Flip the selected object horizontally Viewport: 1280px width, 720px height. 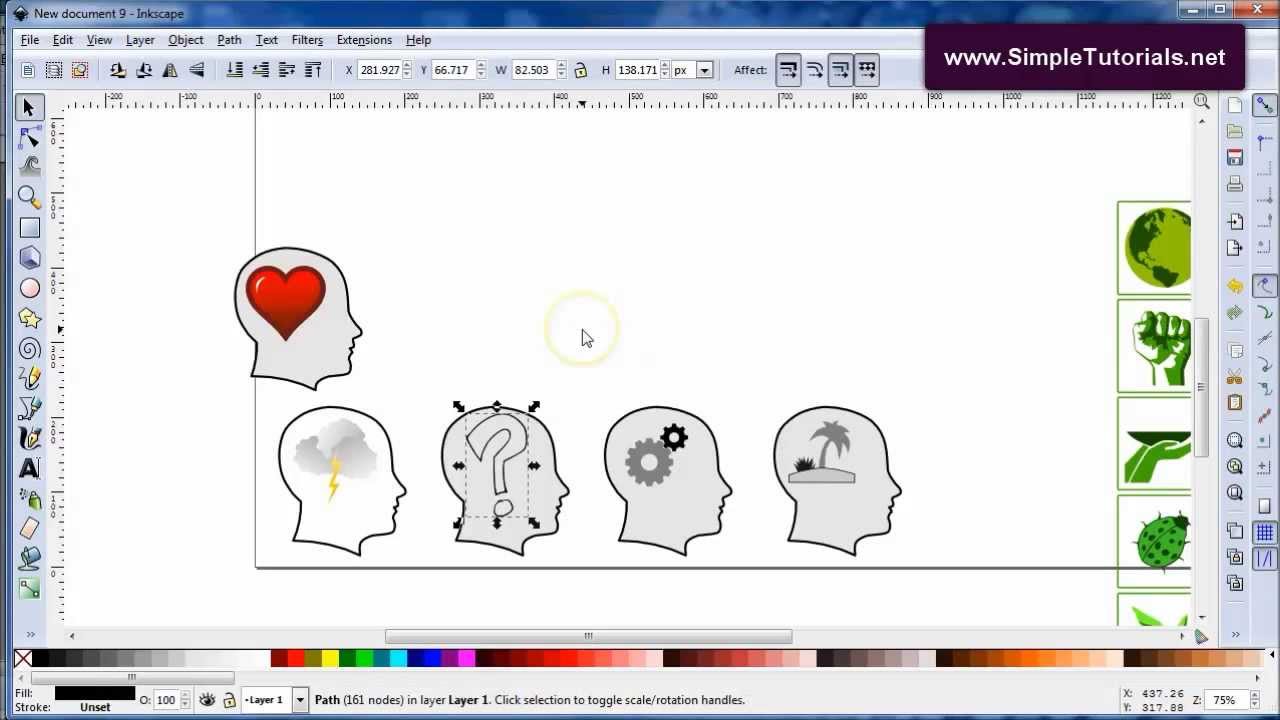click(x=170, y=69)
